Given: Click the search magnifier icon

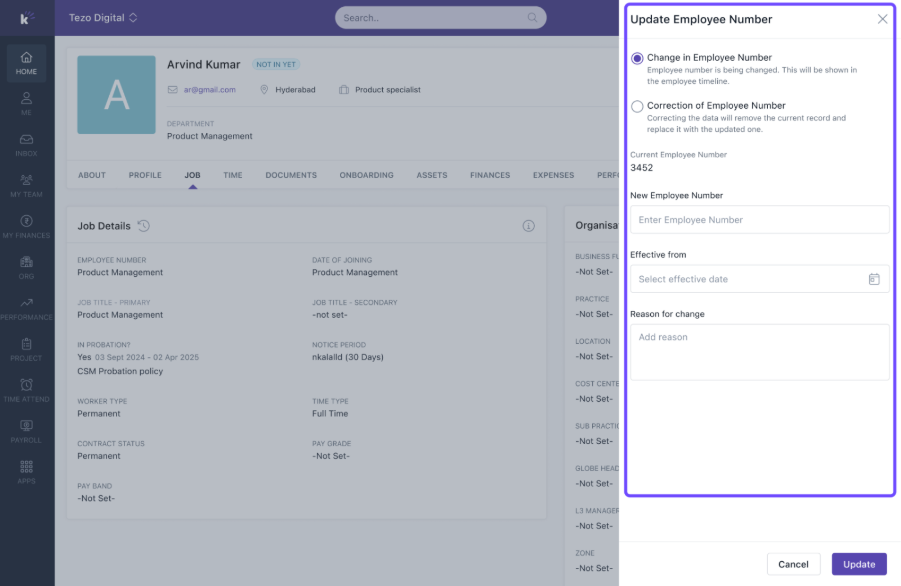Looking at the screenshot, I should pos(533,18).
